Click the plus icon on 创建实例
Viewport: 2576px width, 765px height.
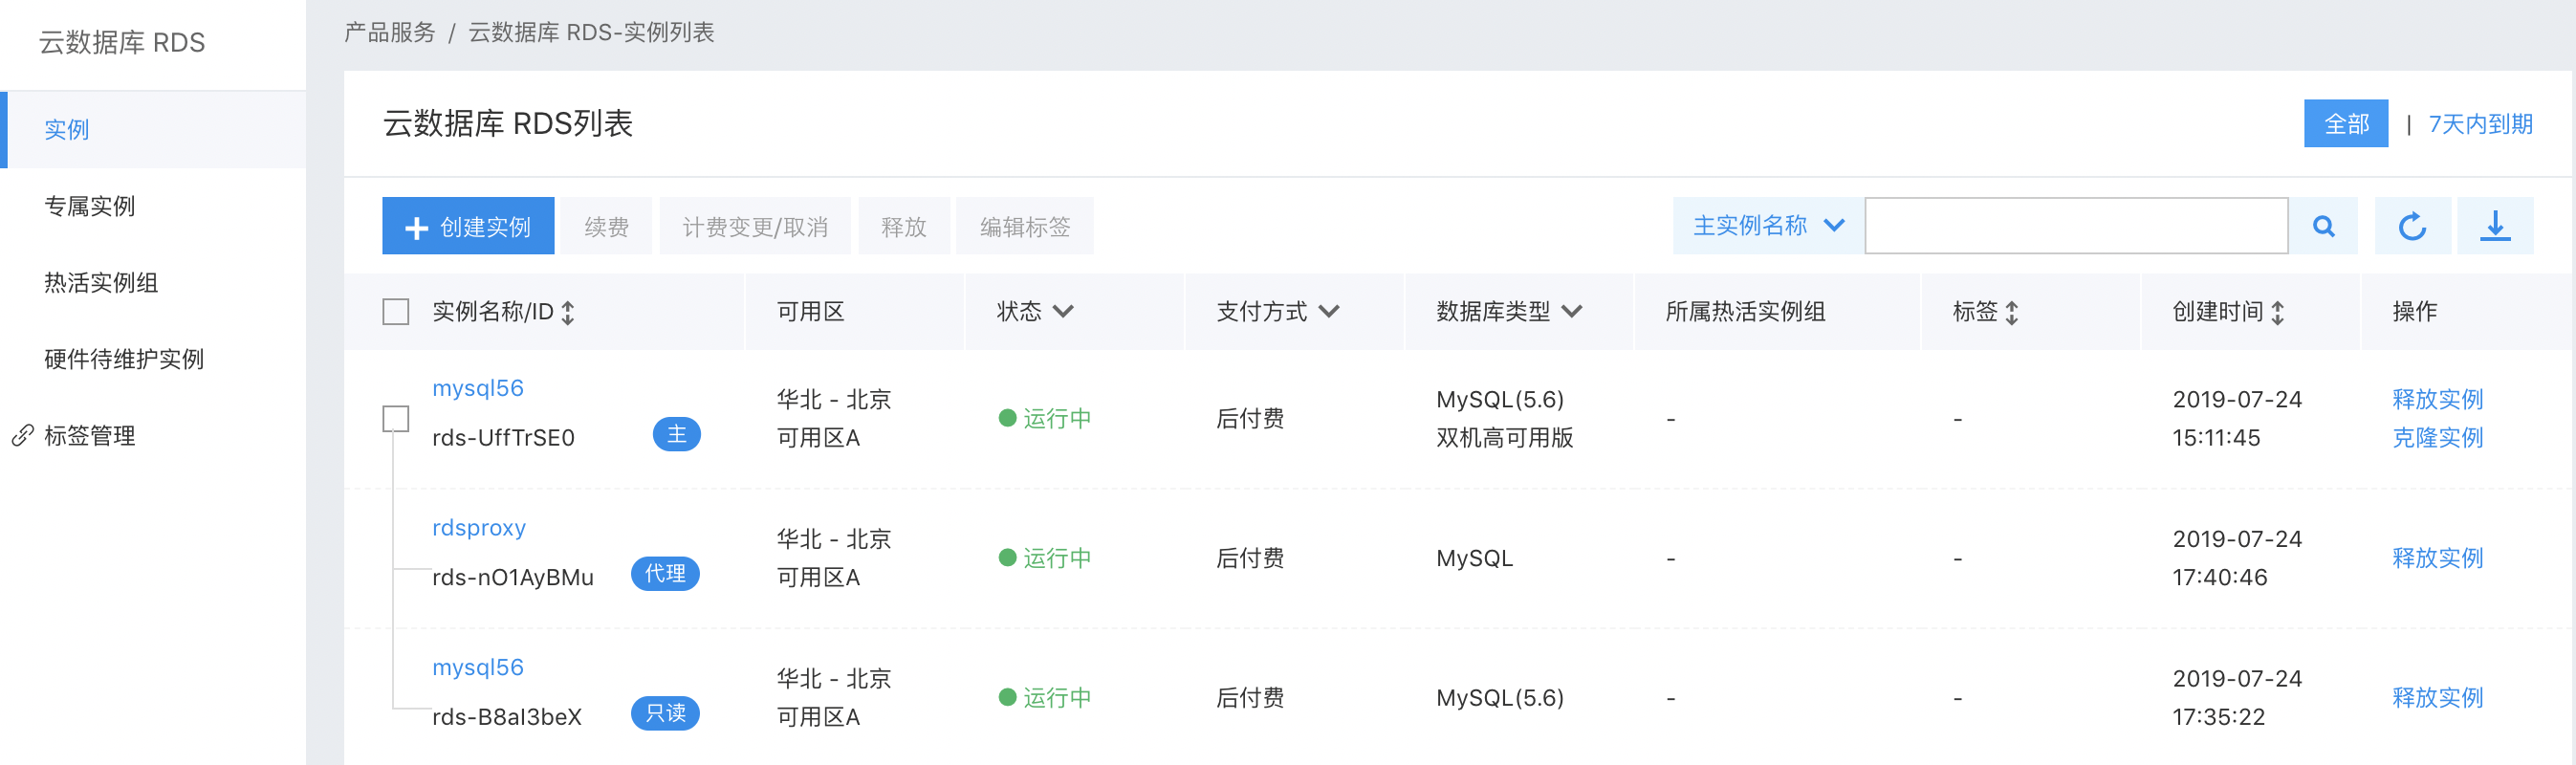(416, 228)
